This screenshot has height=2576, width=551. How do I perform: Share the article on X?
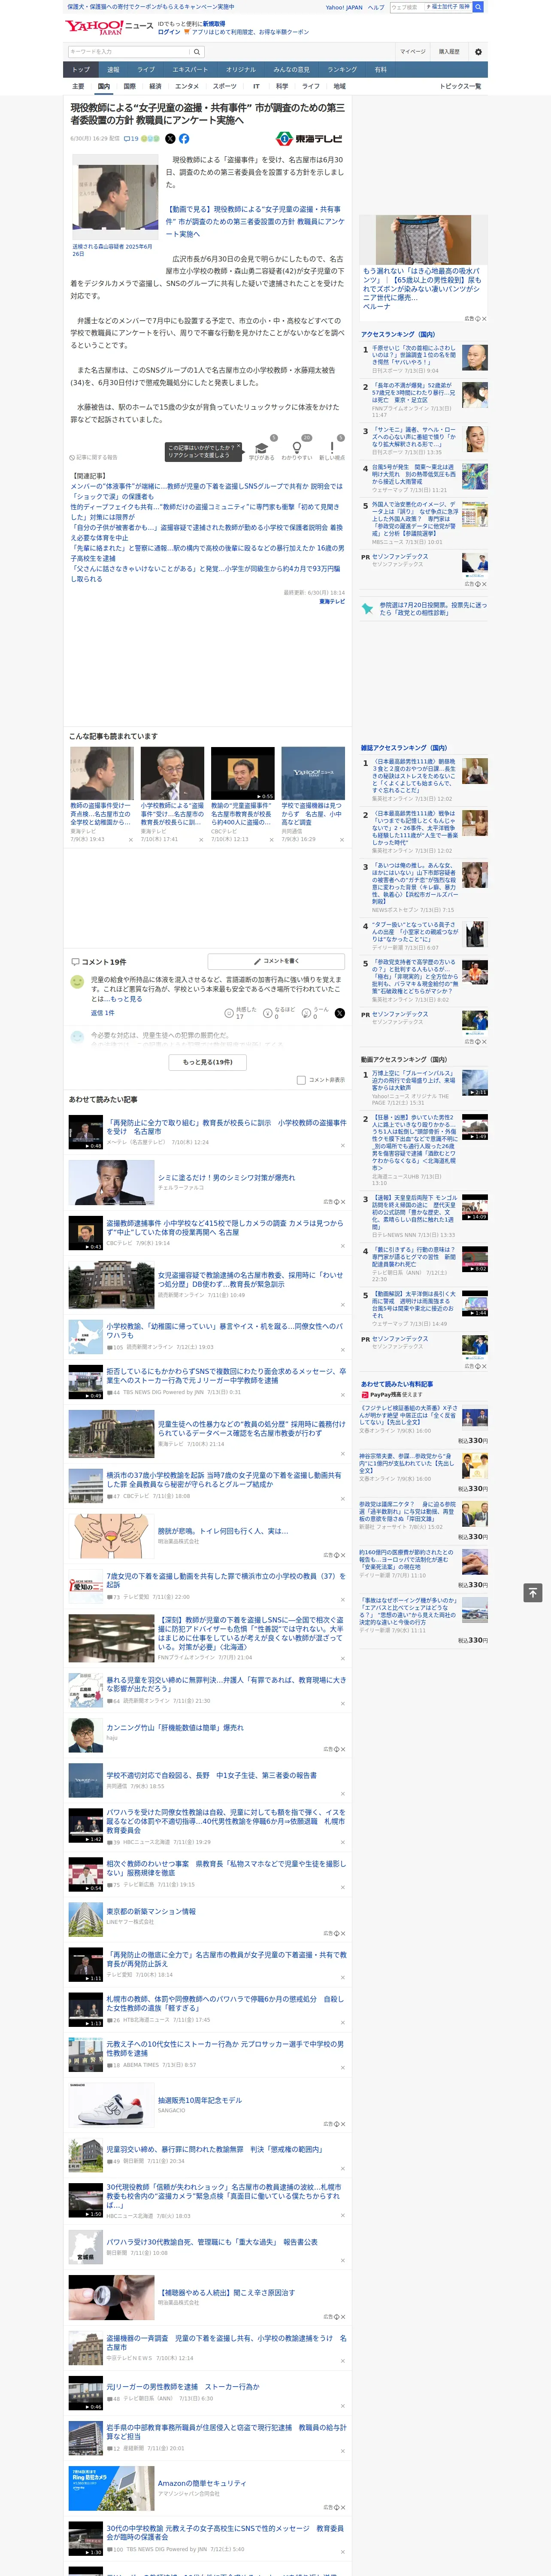pyautogui.click(x=170, y=139)
